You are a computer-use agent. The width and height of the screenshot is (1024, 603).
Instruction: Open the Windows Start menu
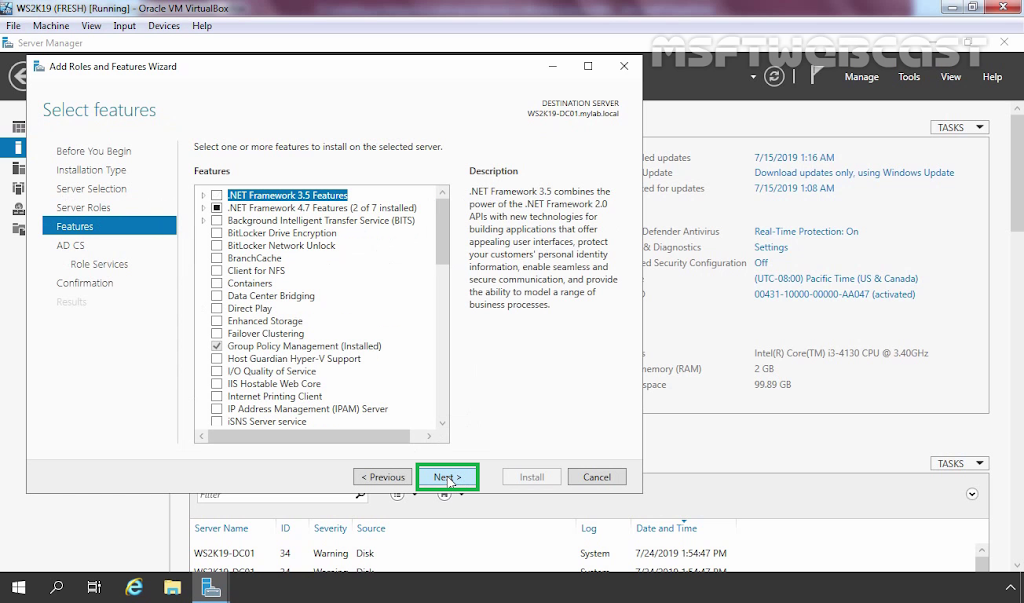[18, 587]
